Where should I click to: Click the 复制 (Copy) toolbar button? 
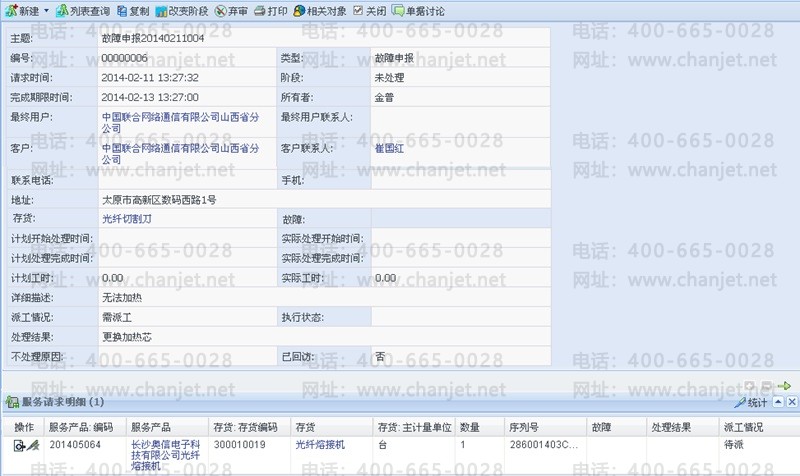133,11
